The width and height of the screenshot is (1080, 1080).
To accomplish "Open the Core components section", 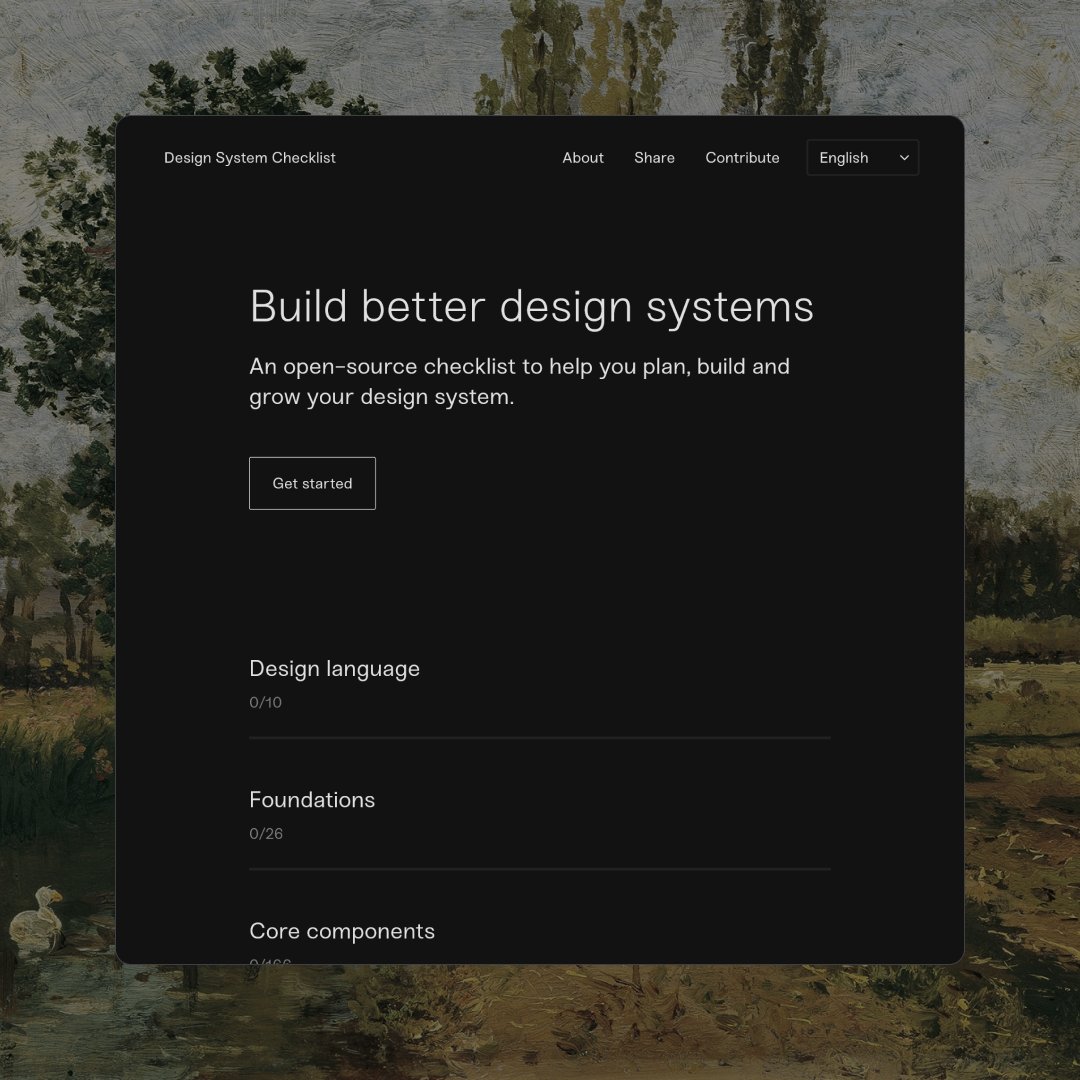I will [x=342, y=931].
